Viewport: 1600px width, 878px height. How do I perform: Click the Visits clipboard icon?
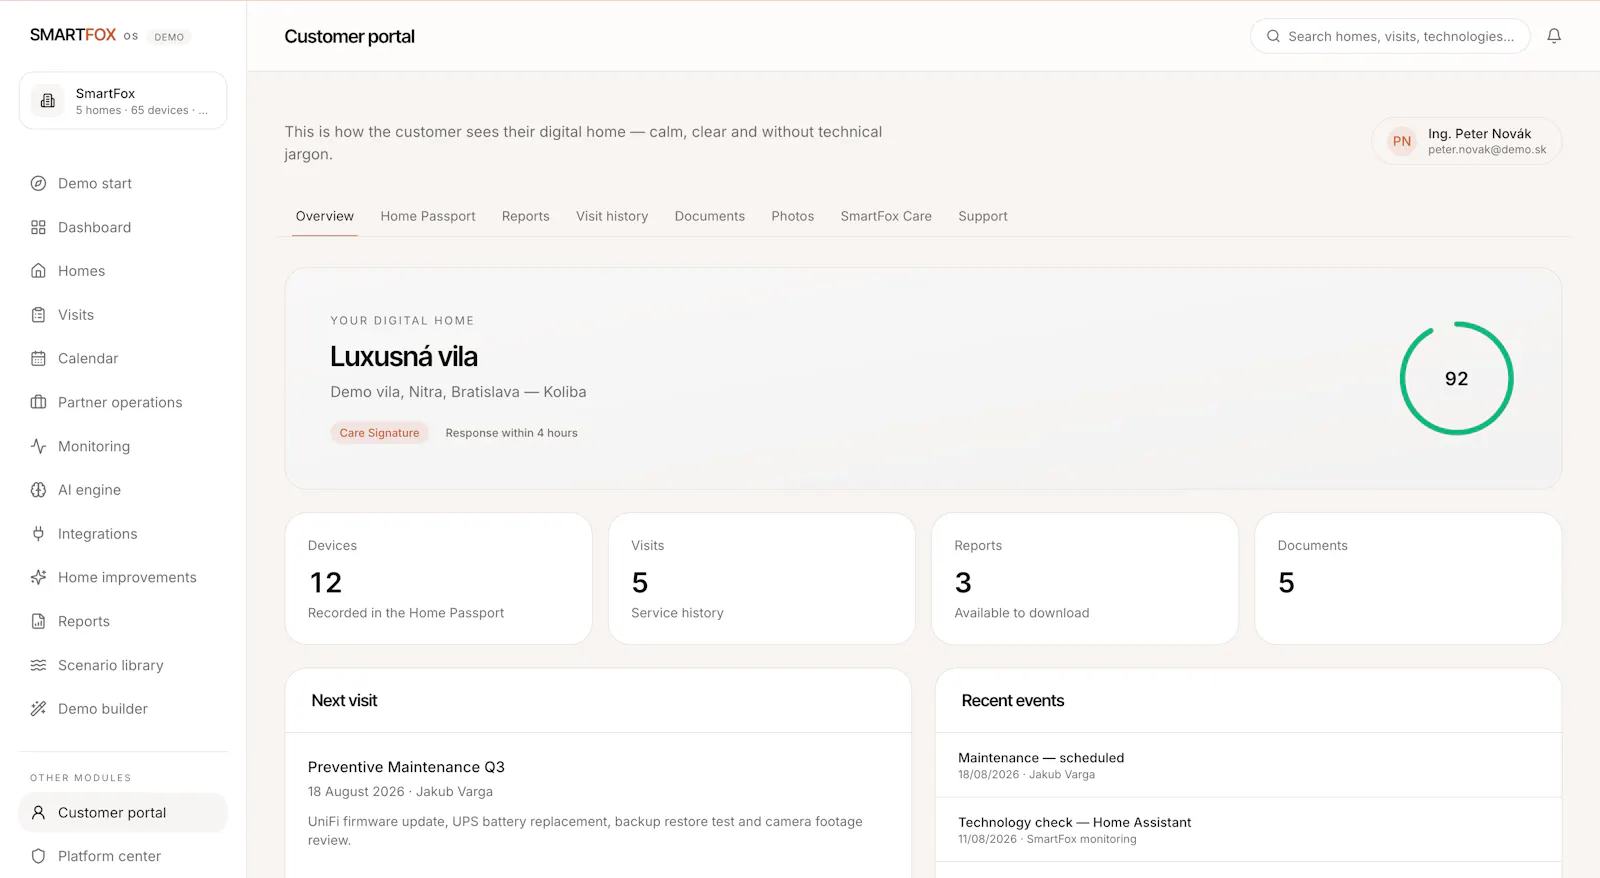38,315
